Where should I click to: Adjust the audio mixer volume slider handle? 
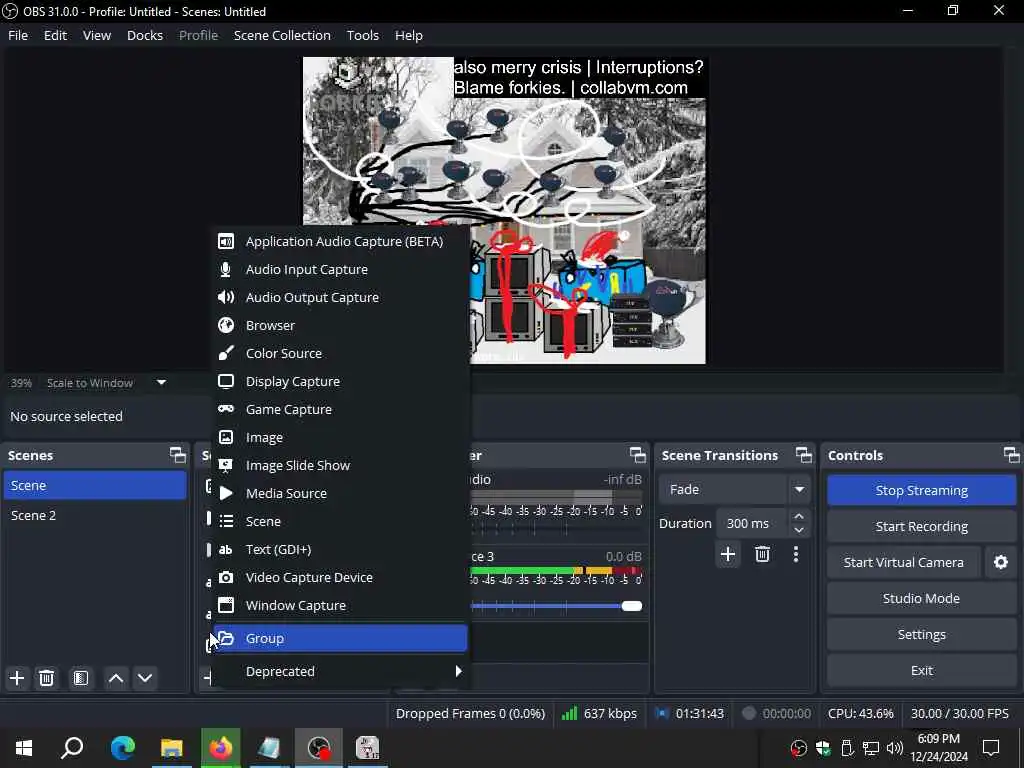[632, 606]
